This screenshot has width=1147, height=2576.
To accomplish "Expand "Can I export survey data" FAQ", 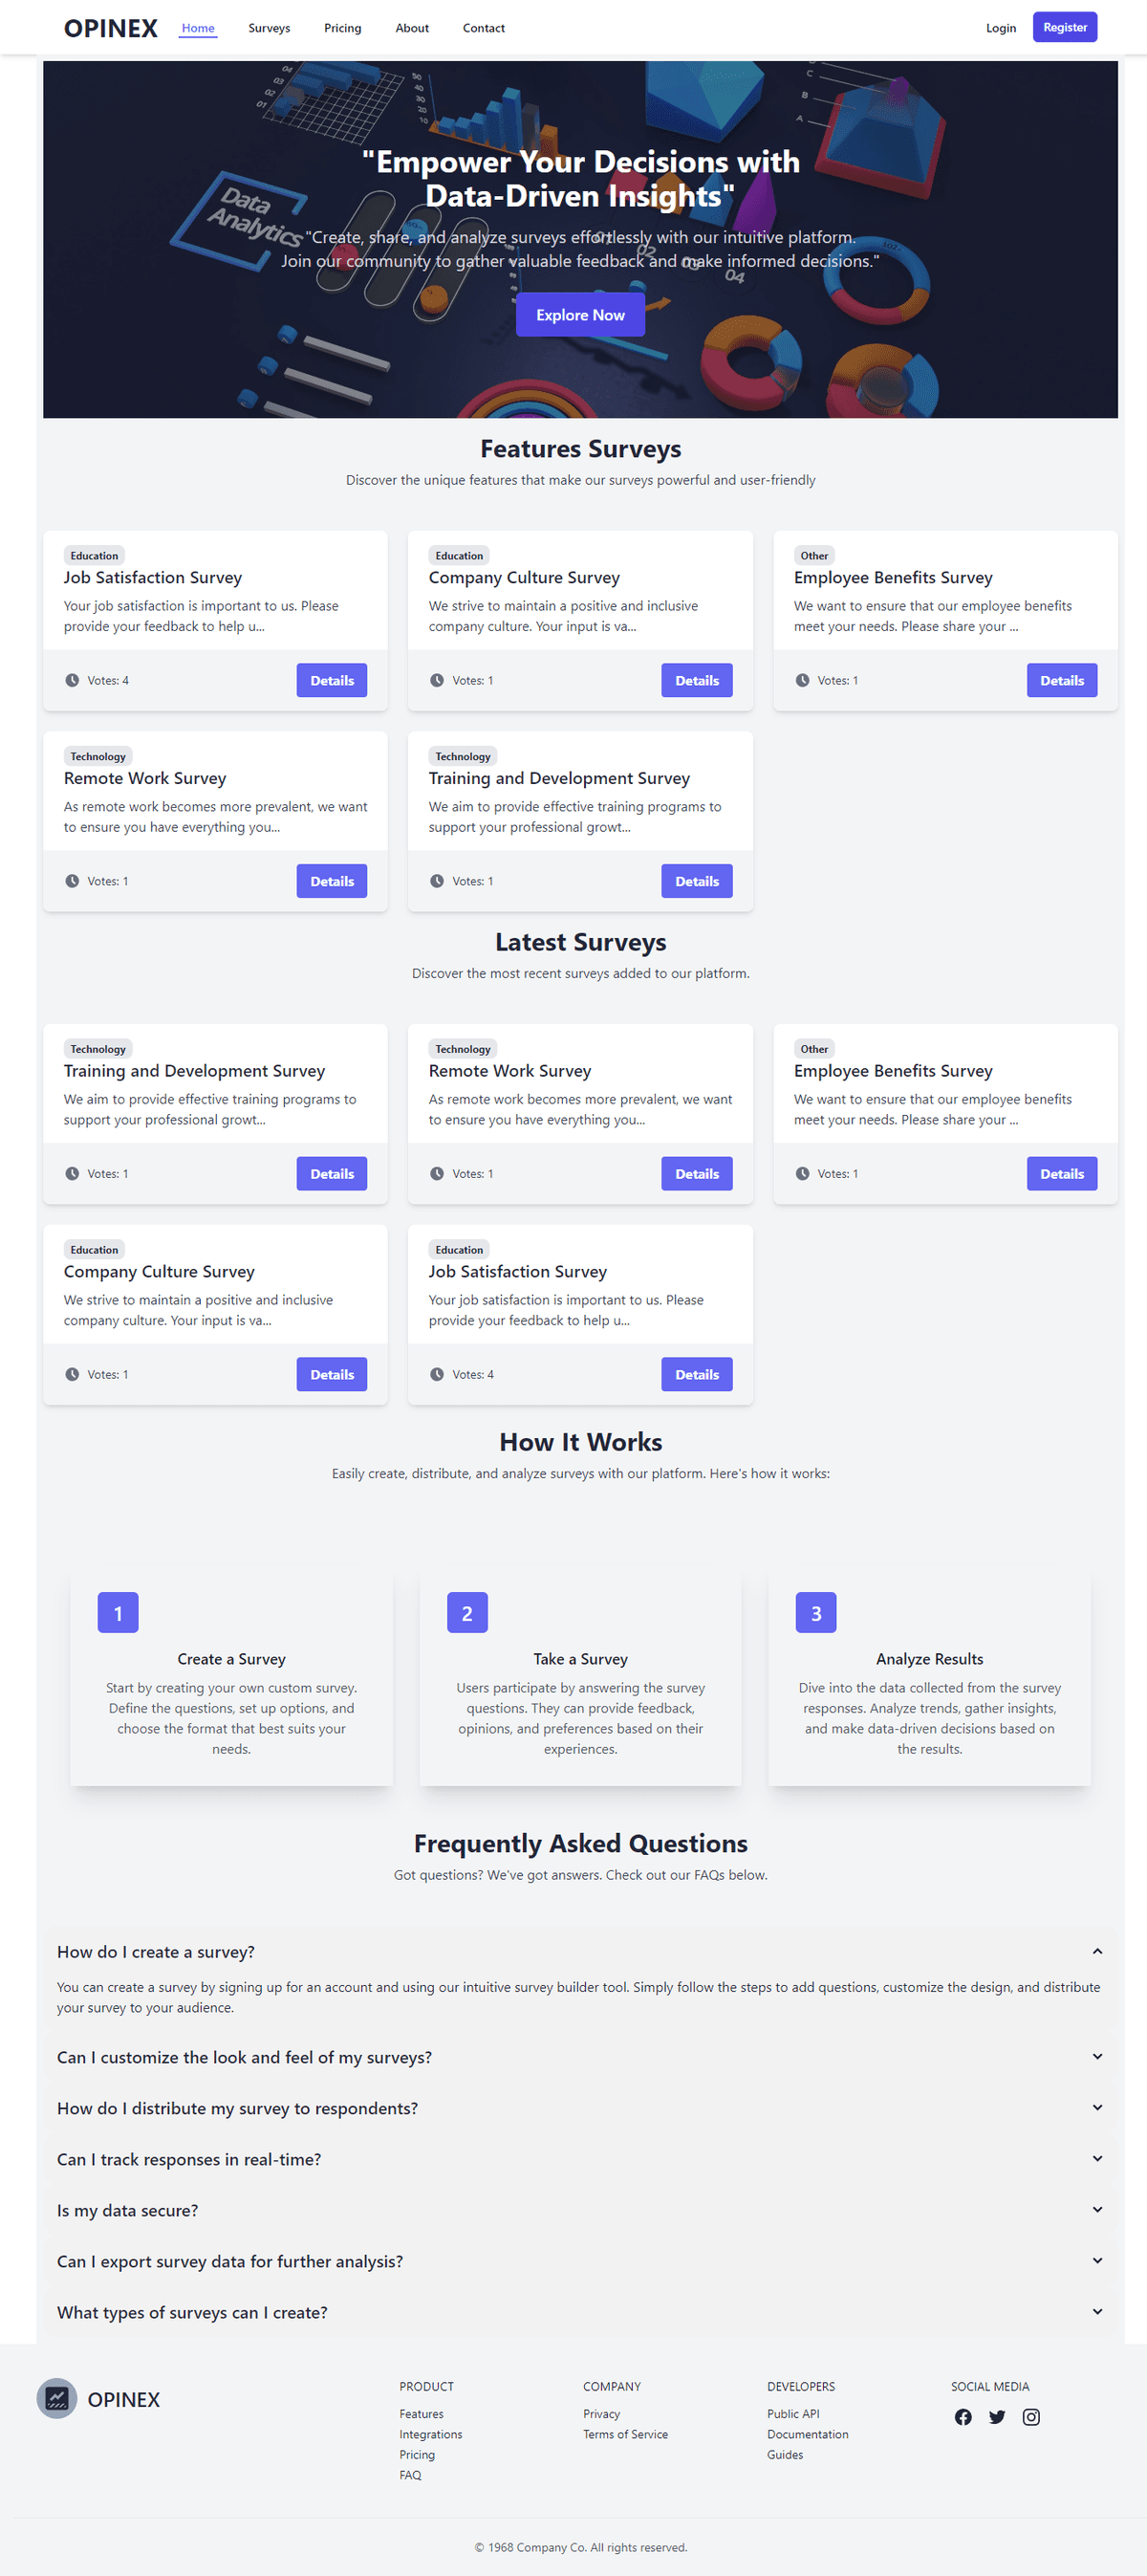I will pyautogui.click(x=1097, y=2260).
